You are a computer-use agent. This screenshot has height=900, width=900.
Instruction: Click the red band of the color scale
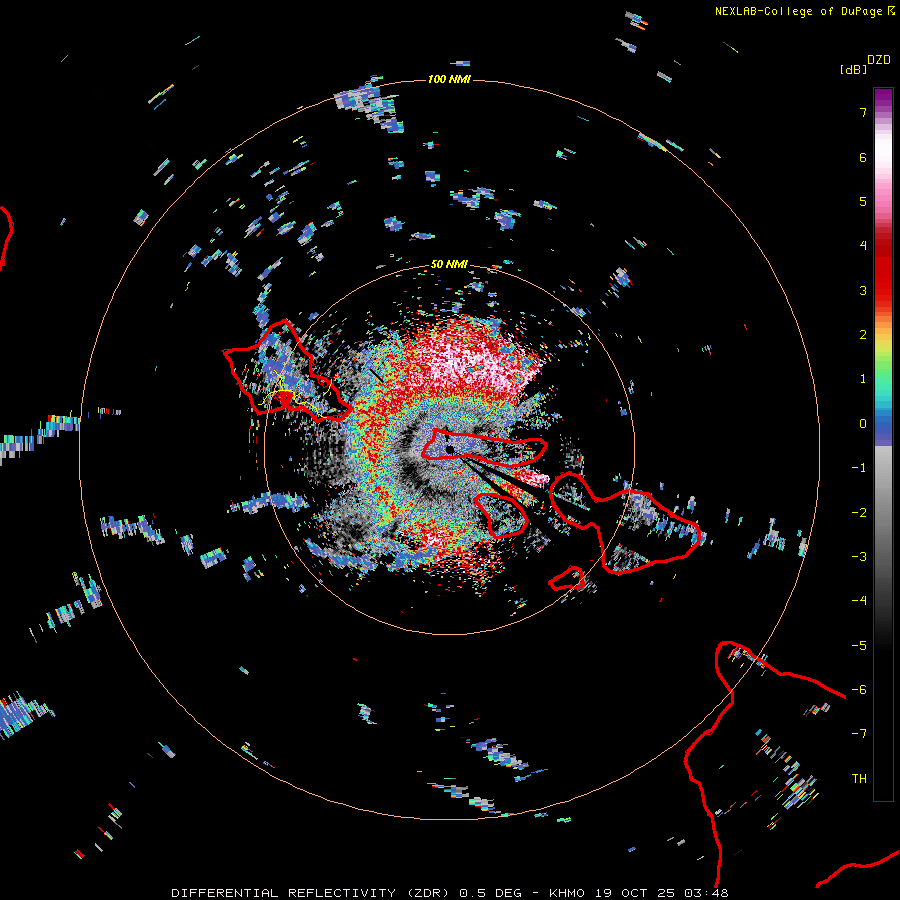883,270
